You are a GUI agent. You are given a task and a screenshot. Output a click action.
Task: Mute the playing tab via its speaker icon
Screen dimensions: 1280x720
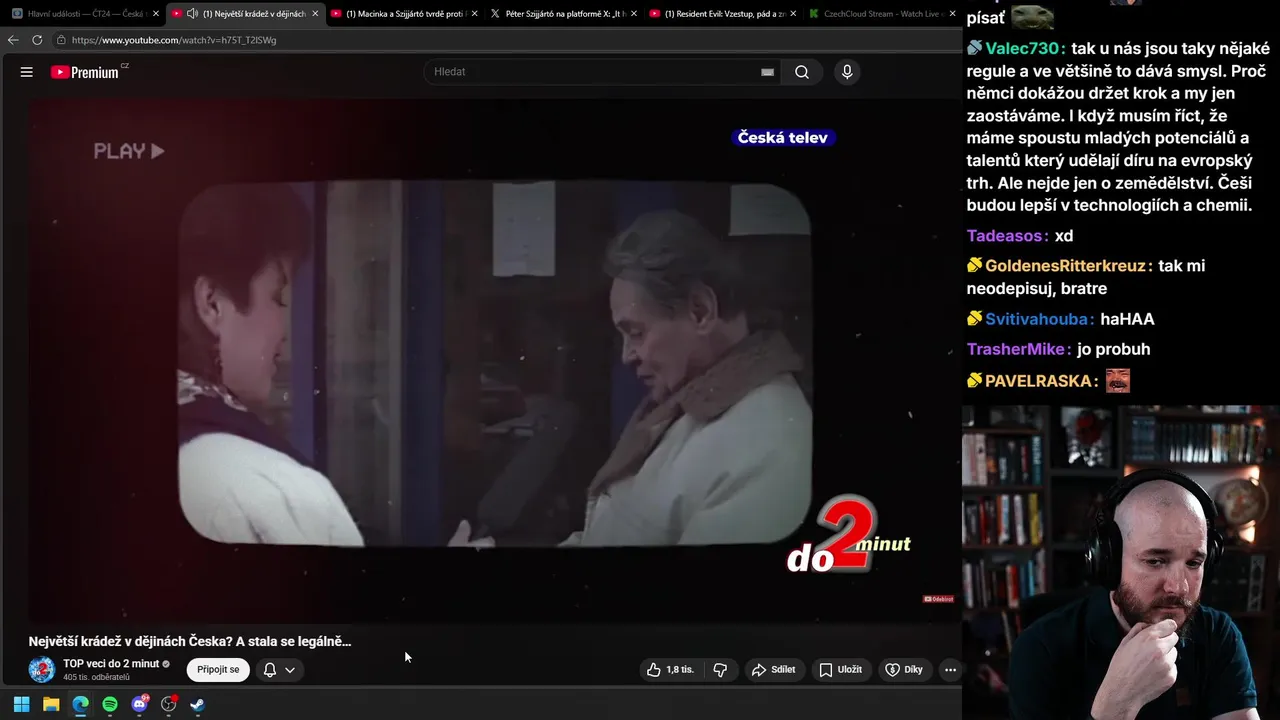[192, 14]
